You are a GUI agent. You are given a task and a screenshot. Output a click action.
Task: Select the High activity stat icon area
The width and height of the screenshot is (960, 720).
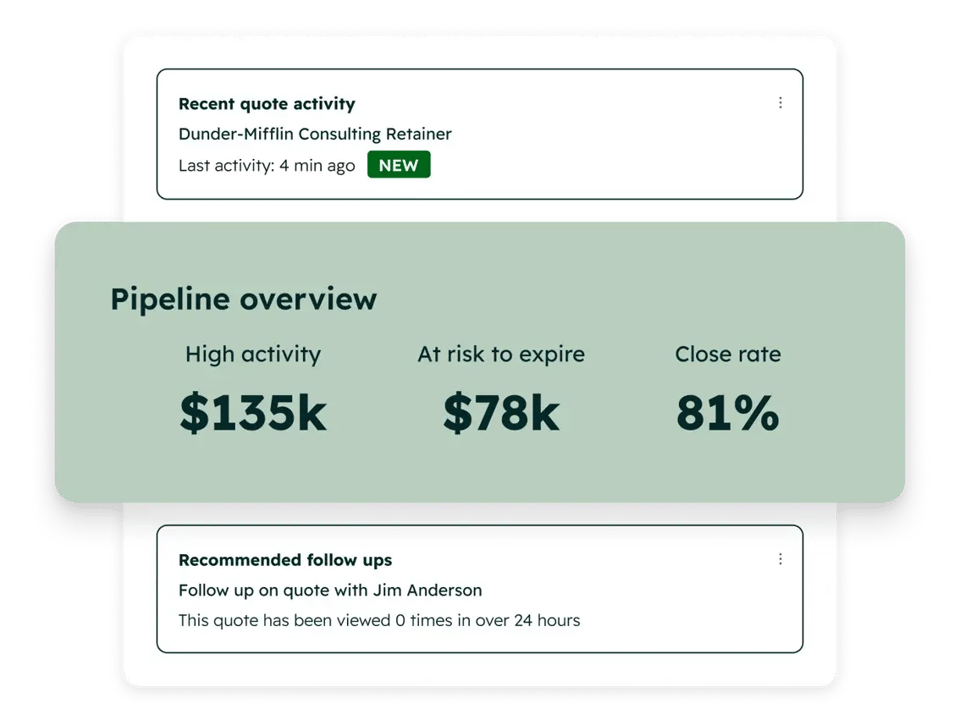(252, 354)
